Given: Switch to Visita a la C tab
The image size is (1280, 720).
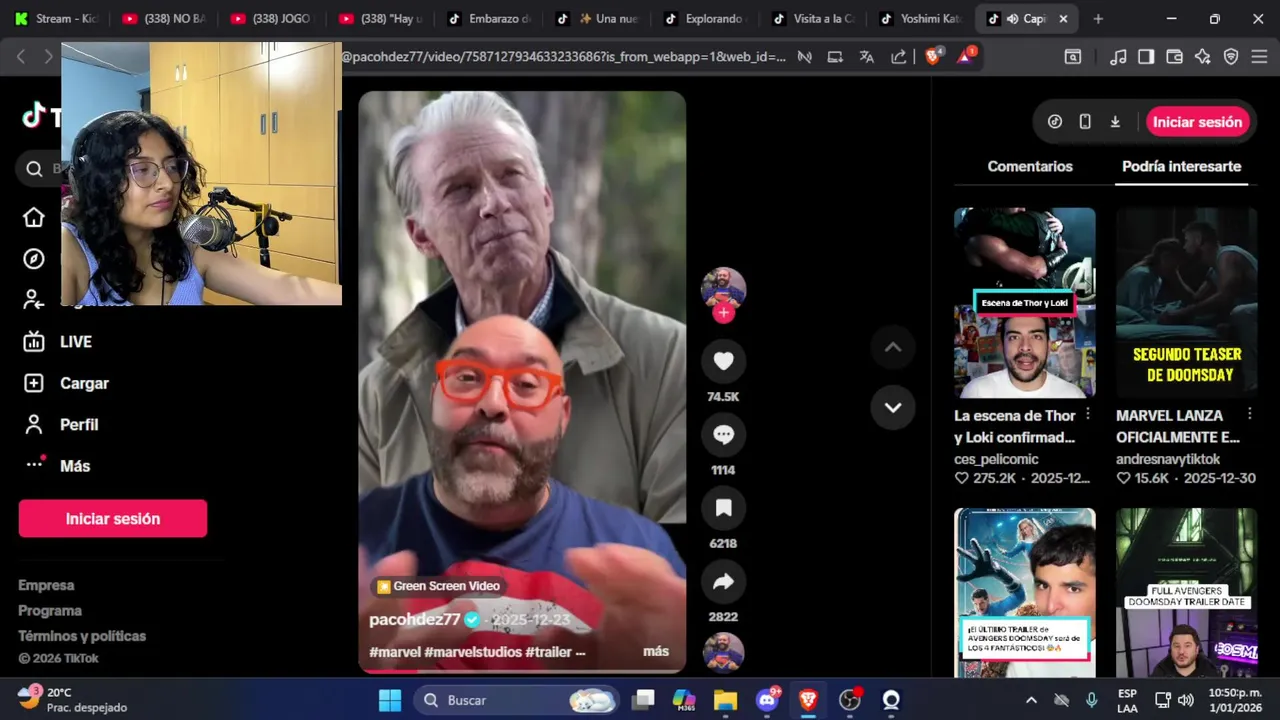Looking at the screenshot, I should click(813, 19).
